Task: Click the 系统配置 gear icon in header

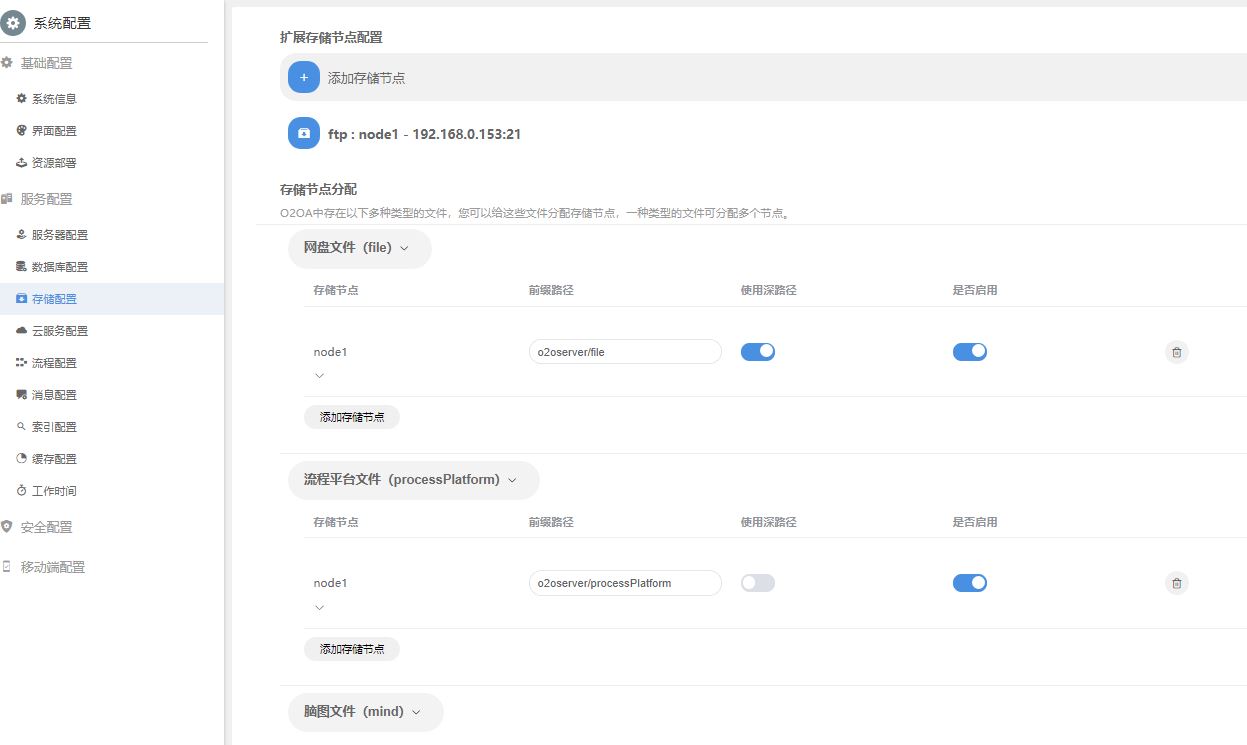Action: 13,22
